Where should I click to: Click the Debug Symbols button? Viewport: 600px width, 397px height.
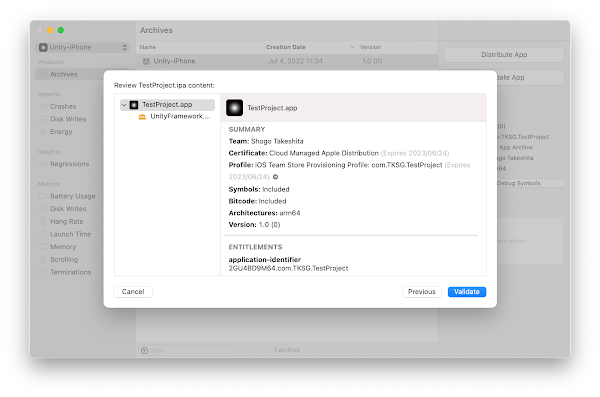point(530,183)
